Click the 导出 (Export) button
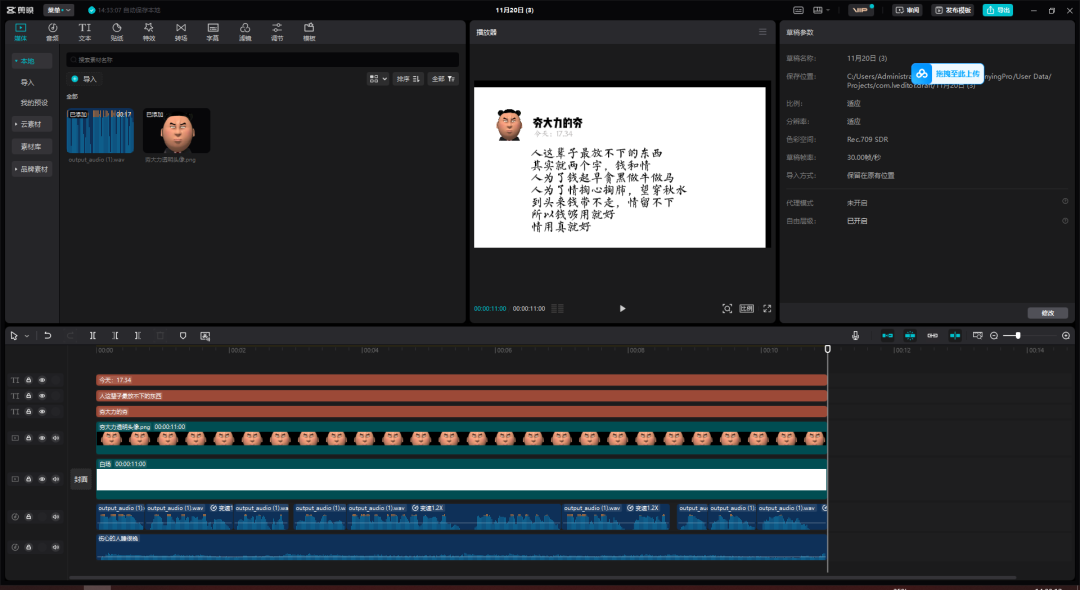Screen dimensions: 1080x590 (997, 10)
